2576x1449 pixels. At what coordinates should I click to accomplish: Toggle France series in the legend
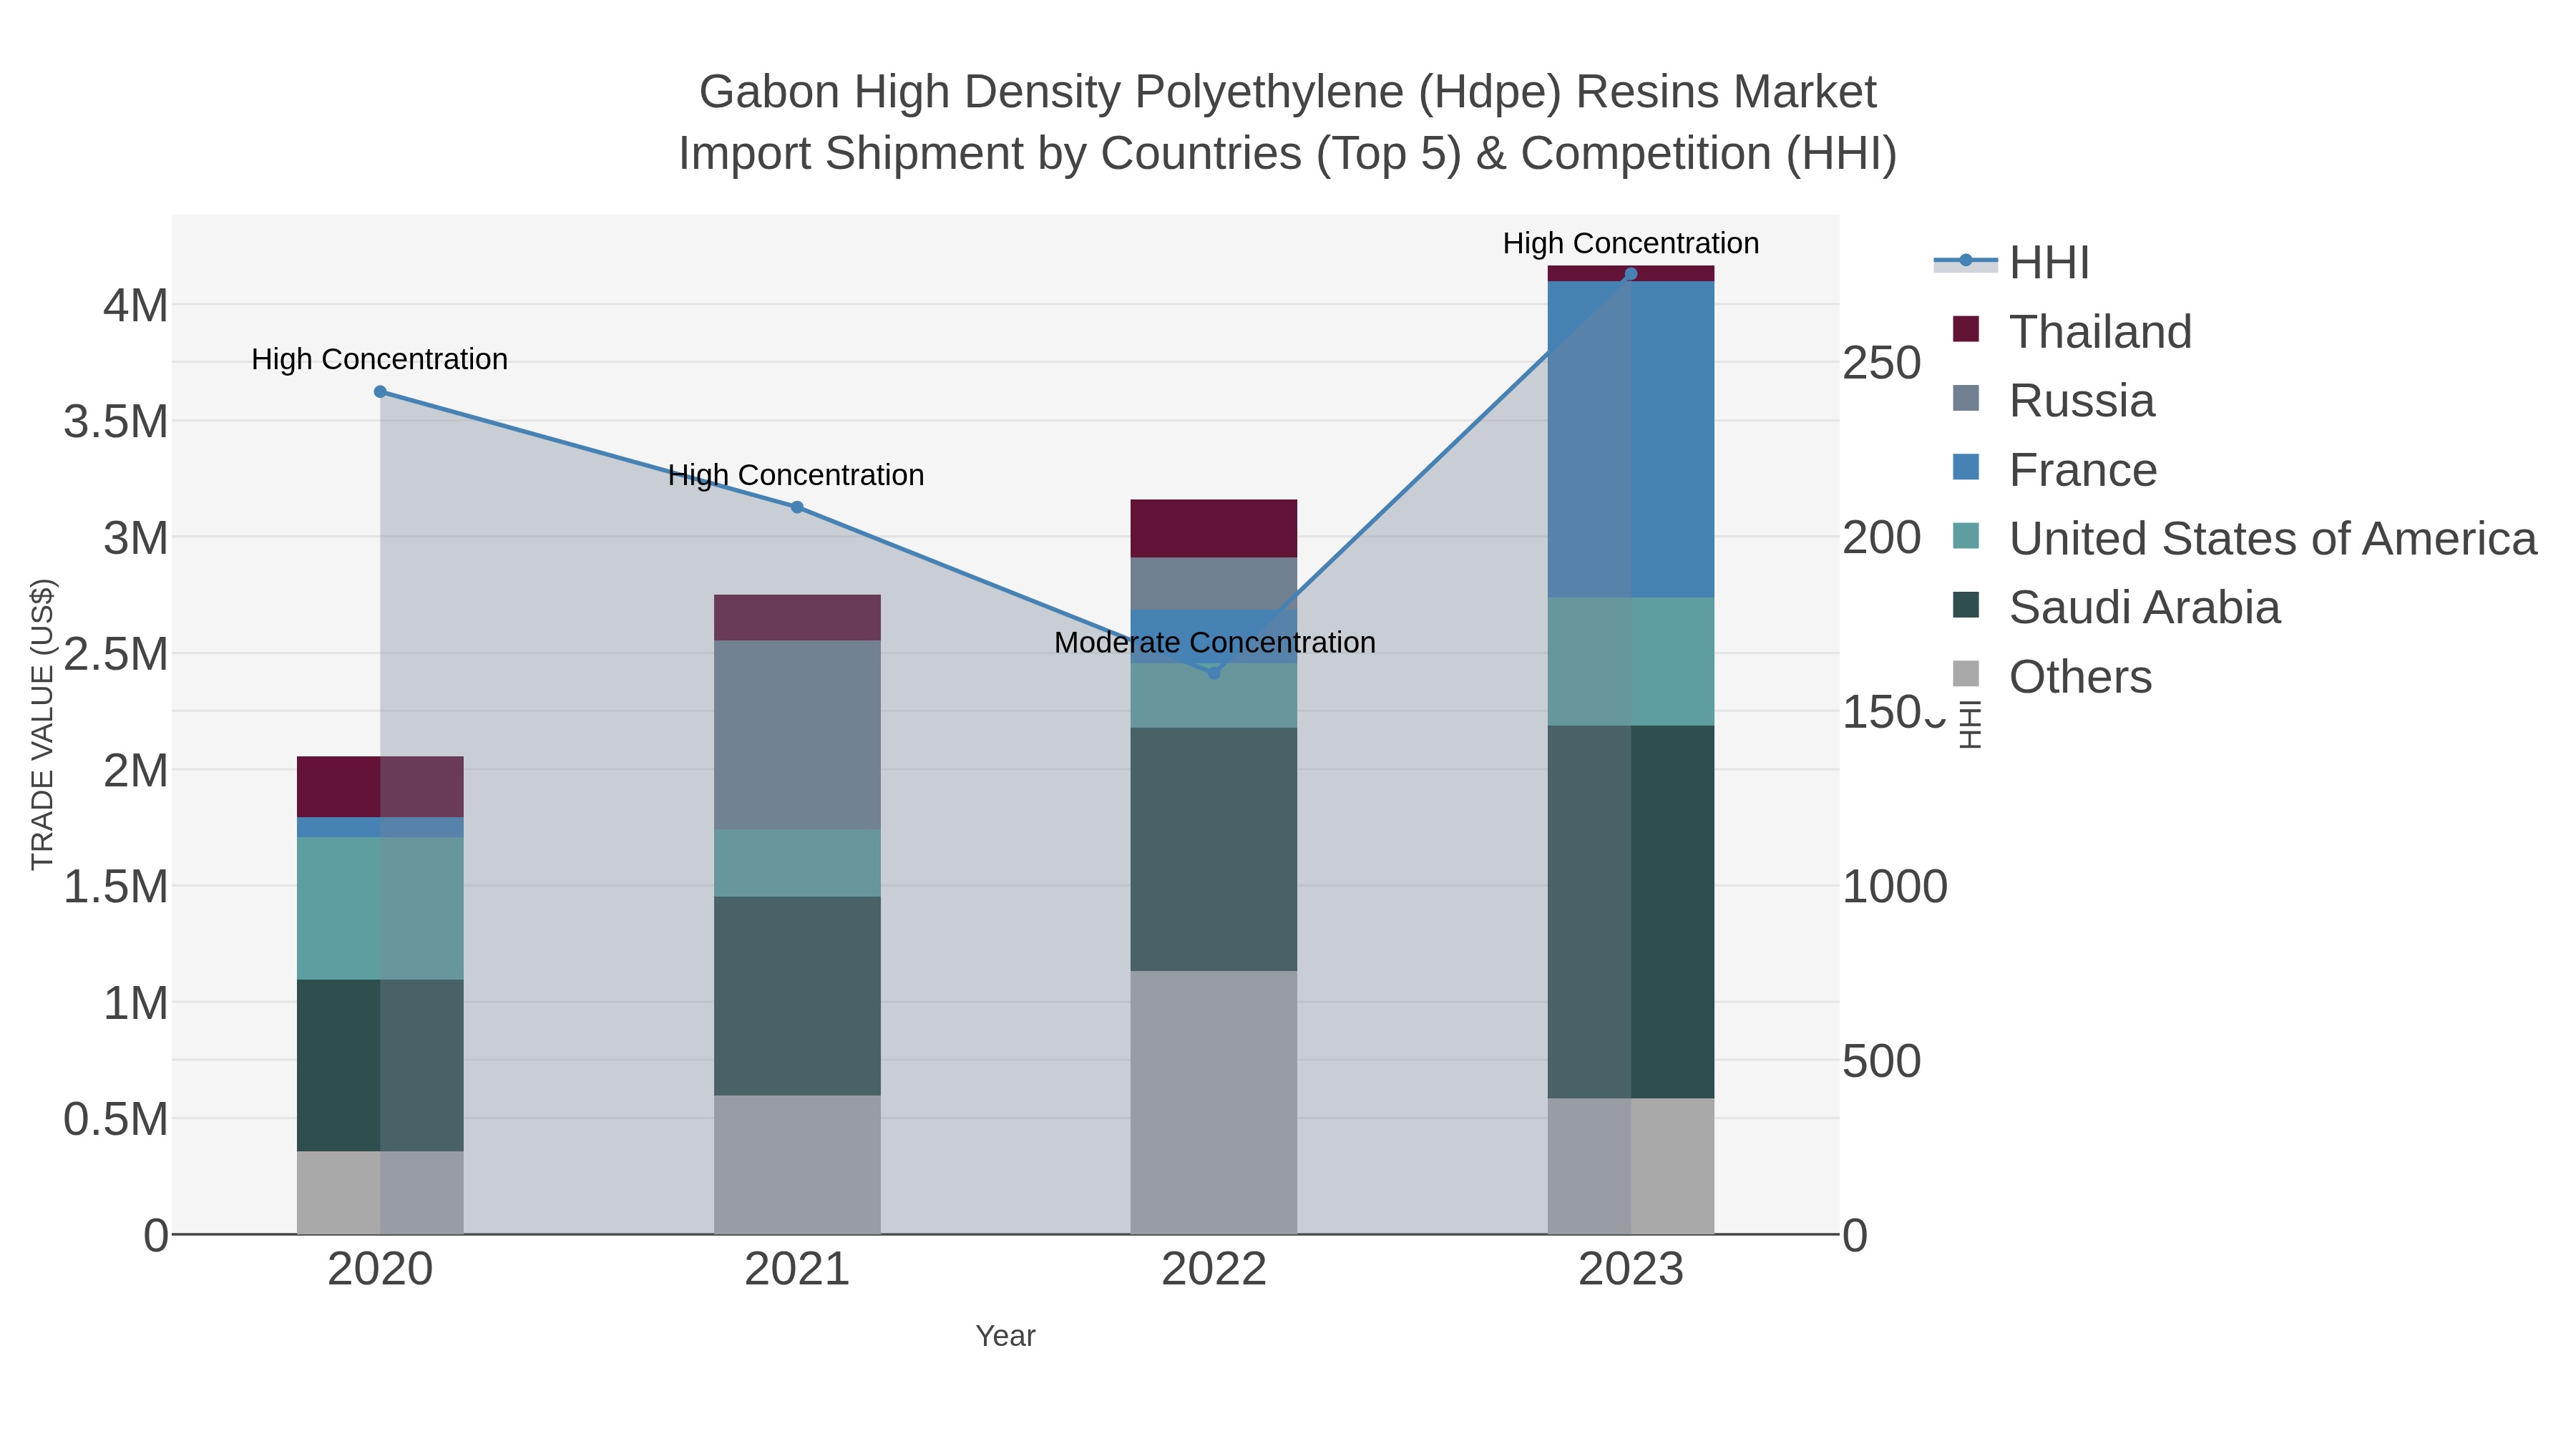[2055, 469]
